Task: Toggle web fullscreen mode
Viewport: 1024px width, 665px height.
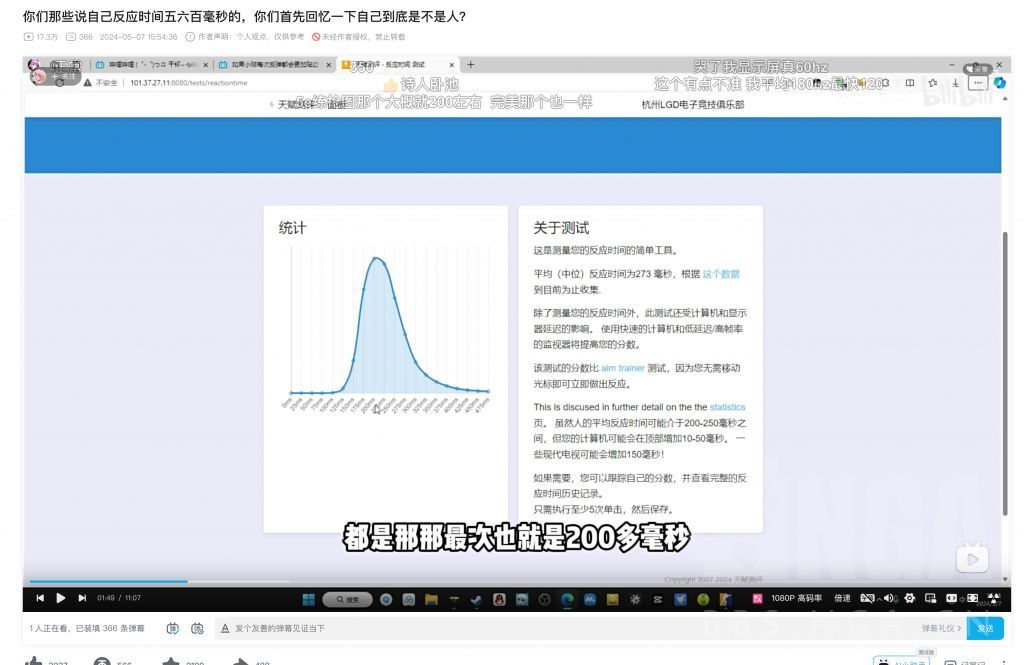Action: (x=951, y=598)
